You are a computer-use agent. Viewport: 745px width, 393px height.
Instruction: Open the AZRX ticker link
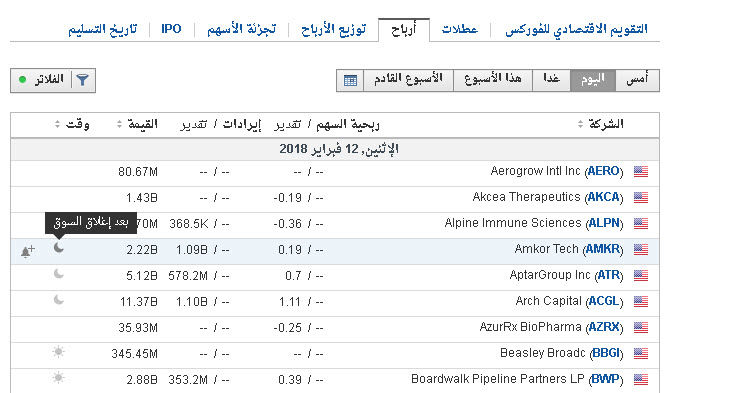604,327
